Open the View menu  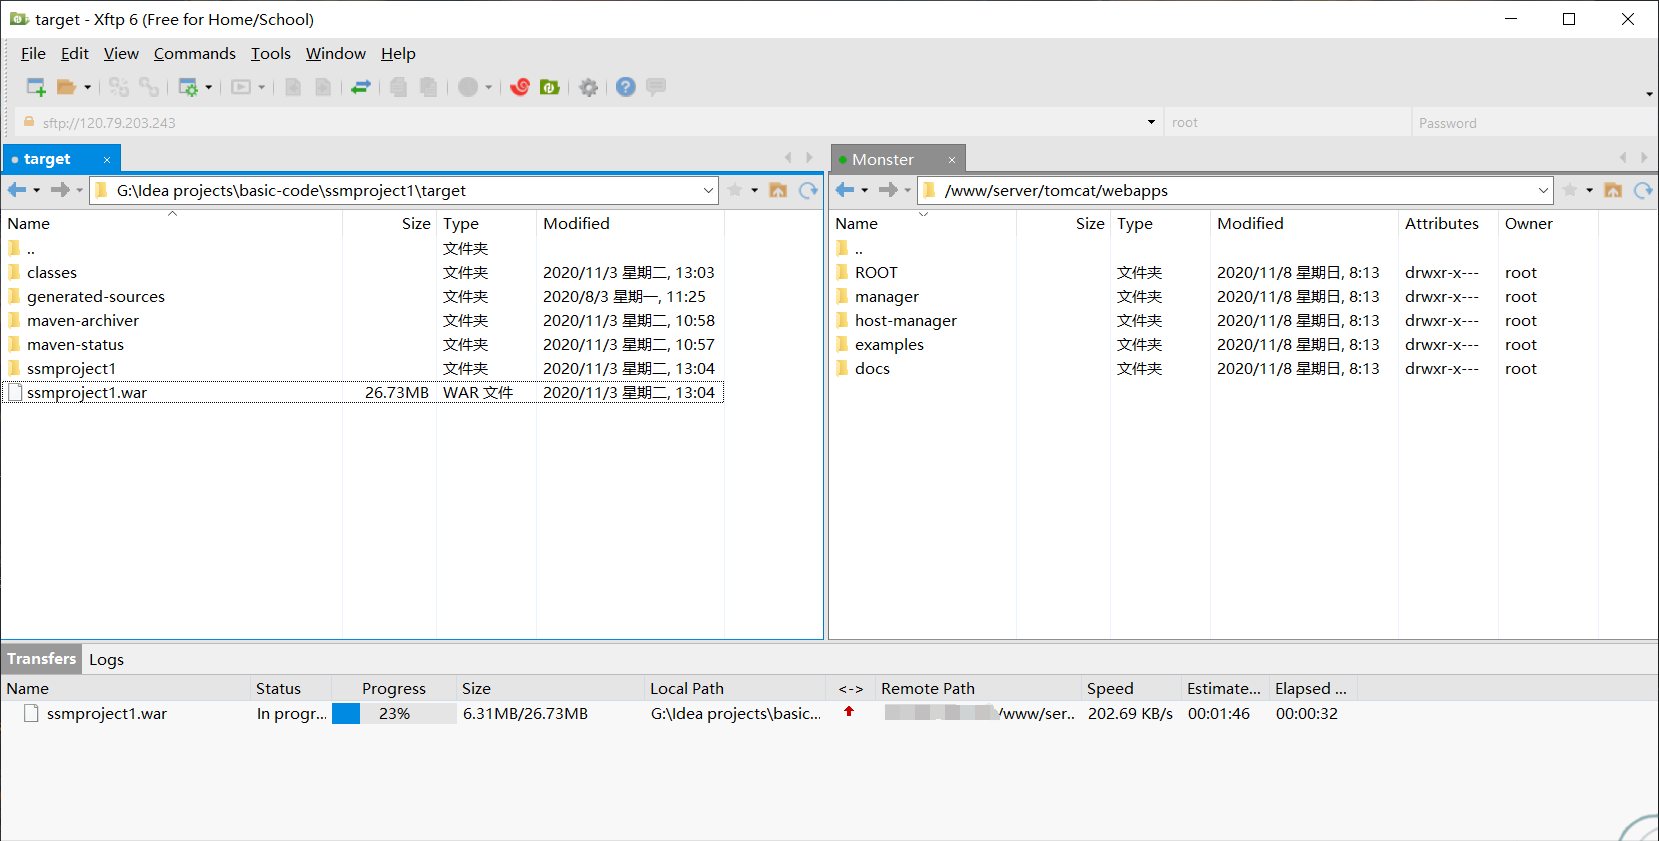tap(121, 54)
